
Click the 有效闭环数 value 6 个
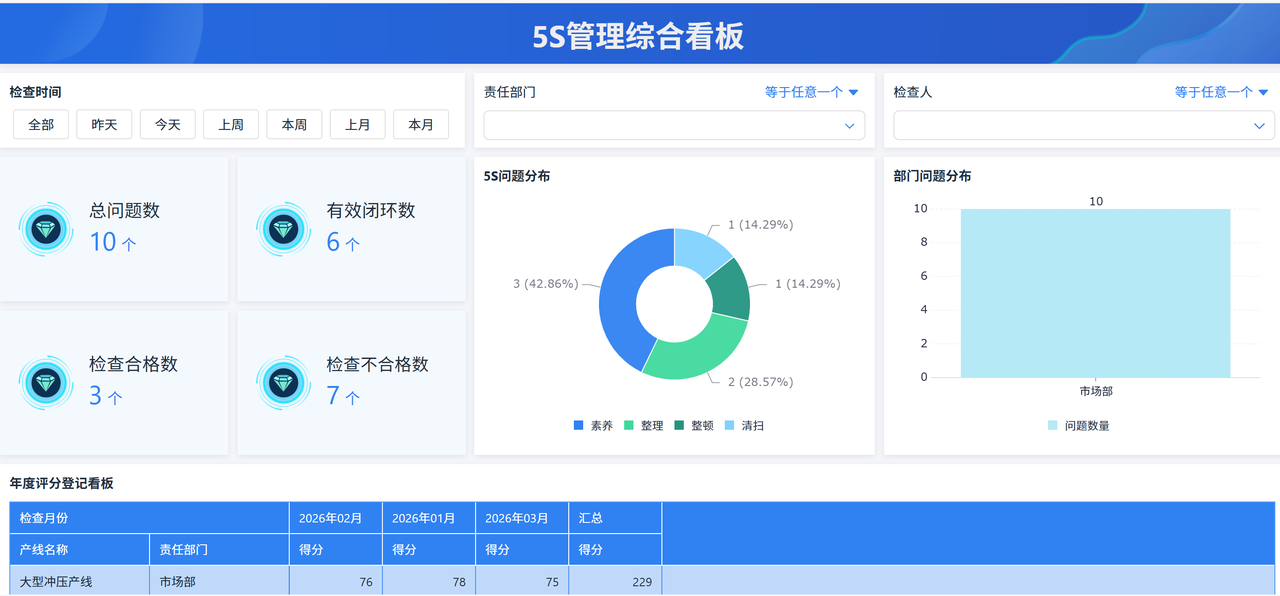click(x=343, y=242)
